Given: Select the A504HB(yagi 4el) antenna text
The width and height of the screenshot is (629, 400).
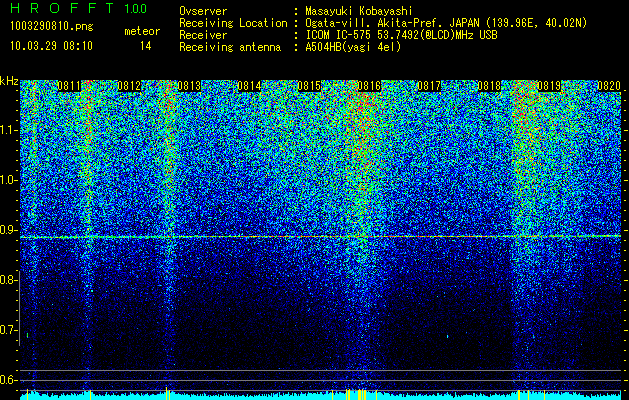Looking at the screenshot, I should (x=353, y=47).
